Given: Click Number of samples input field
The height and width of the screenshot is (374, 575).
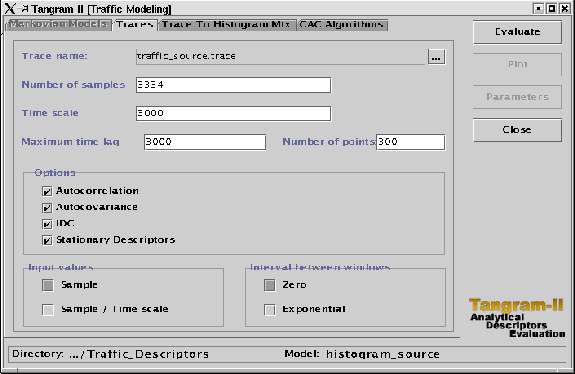Looking at the screenshot, I should pyautogui.click(x=233, y=85).
